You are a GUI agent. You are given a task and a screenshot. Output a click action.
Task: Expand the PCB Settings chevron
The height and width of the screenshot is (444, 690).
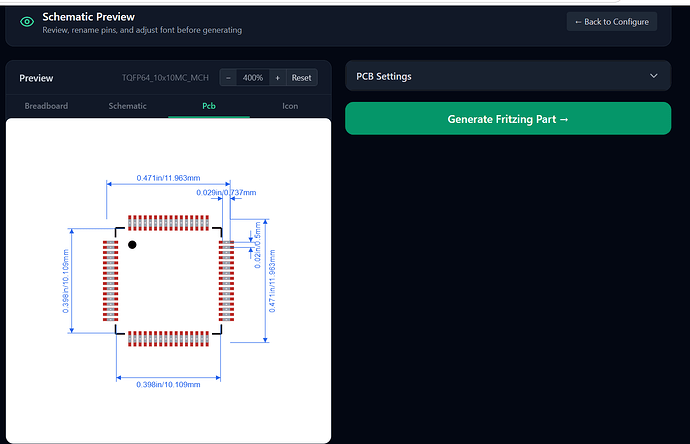(654, 76)
